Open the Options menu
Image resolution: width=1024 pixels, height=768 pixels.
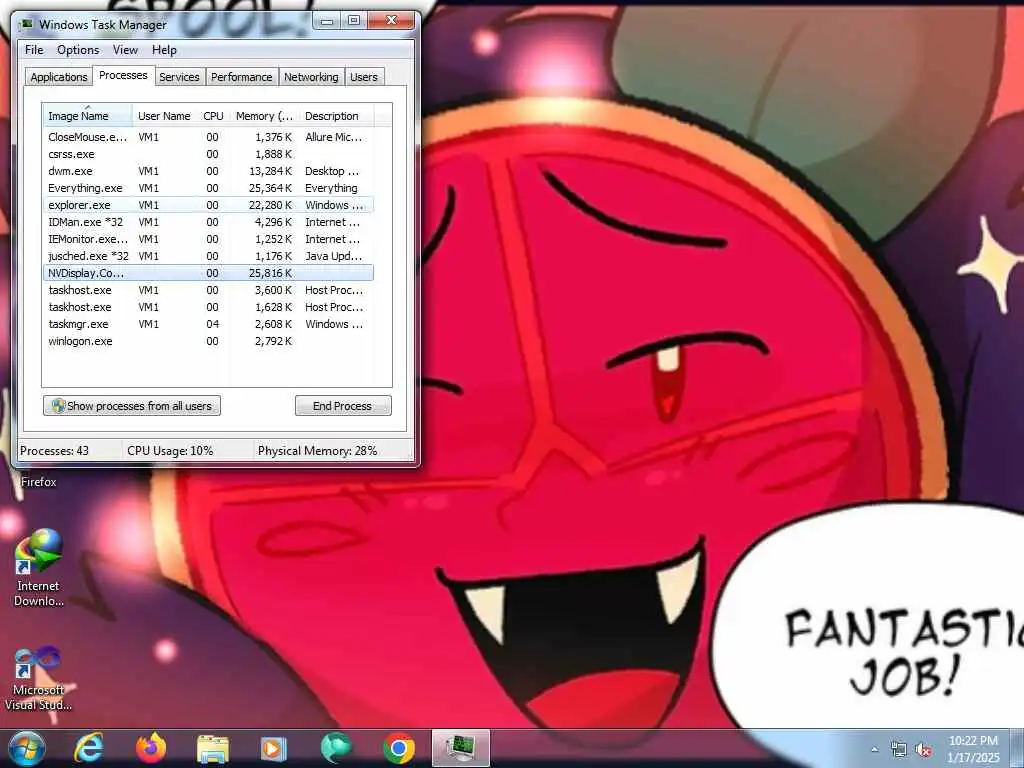coord(78,50)
